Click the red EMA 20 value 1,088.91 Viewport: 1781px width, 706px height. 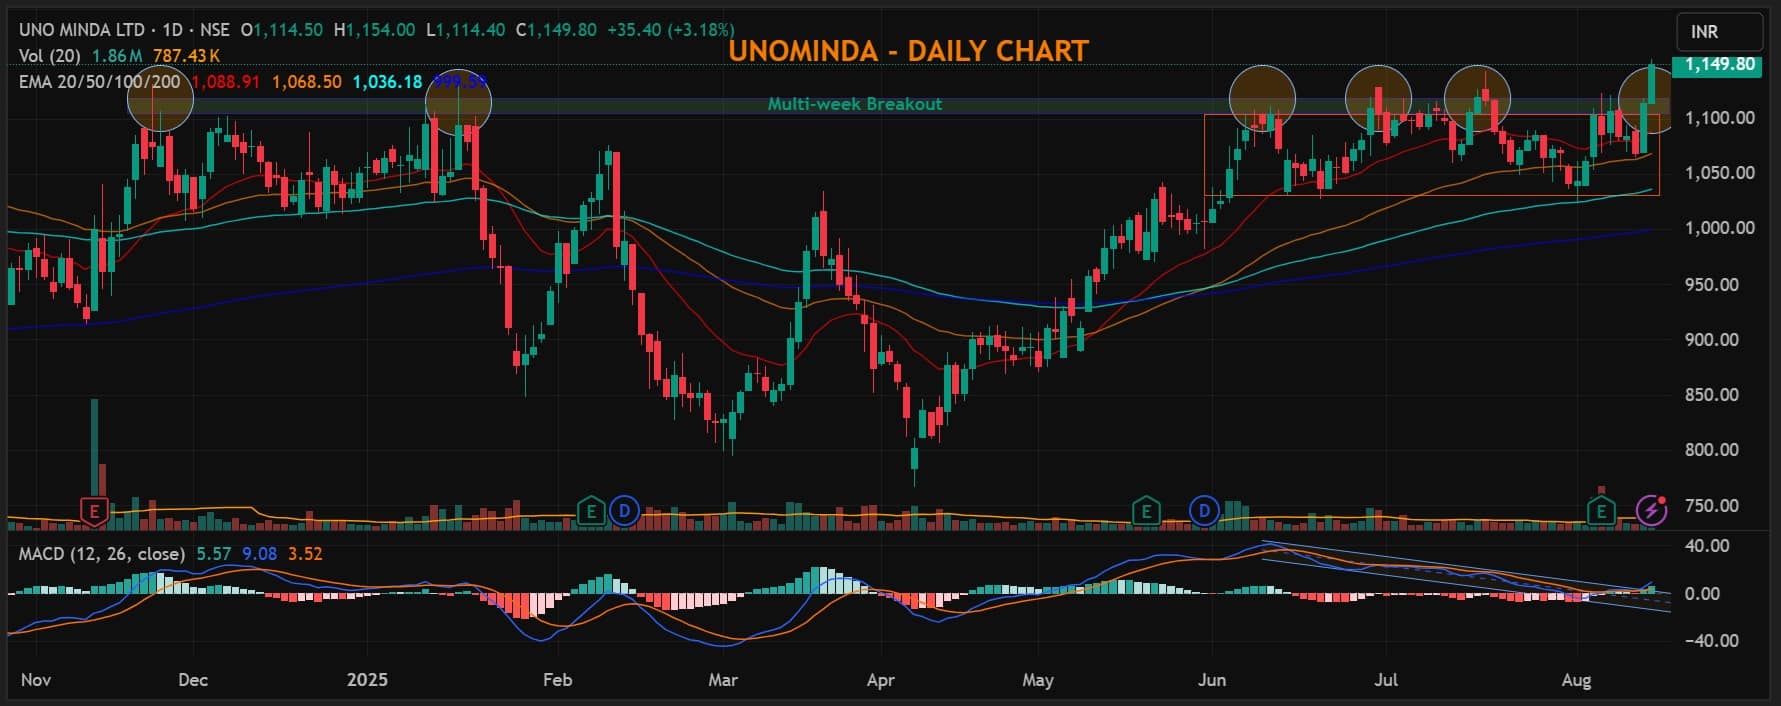click(x=226, y=82)
